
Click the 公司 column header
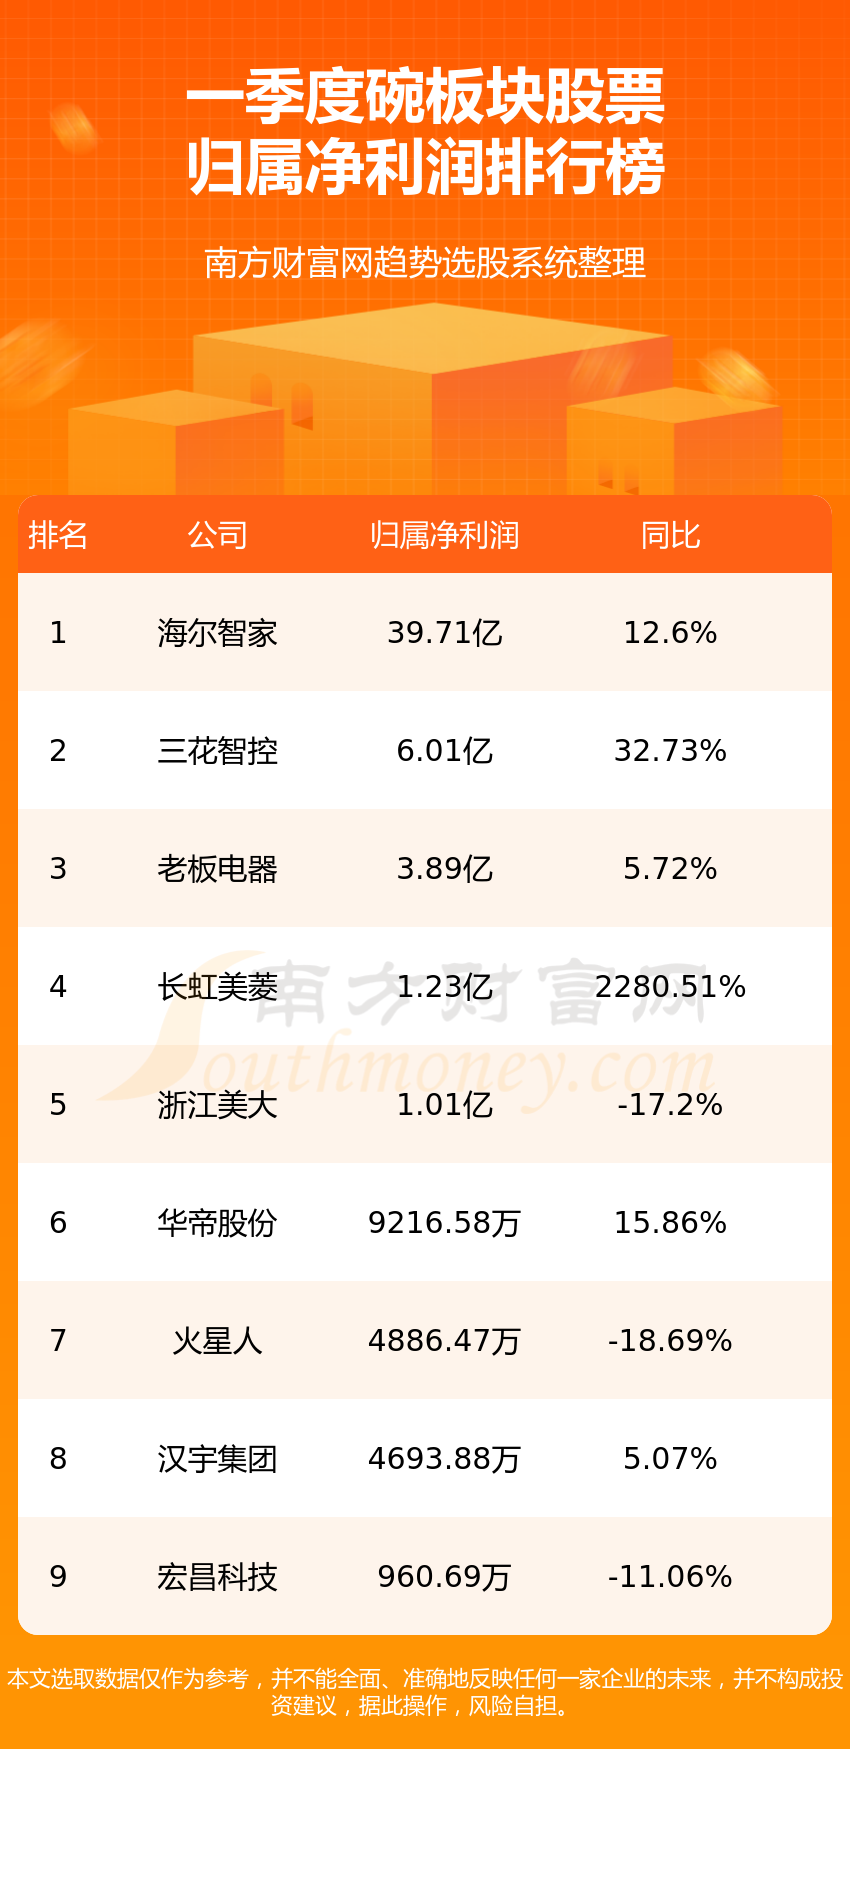(217, 535)
